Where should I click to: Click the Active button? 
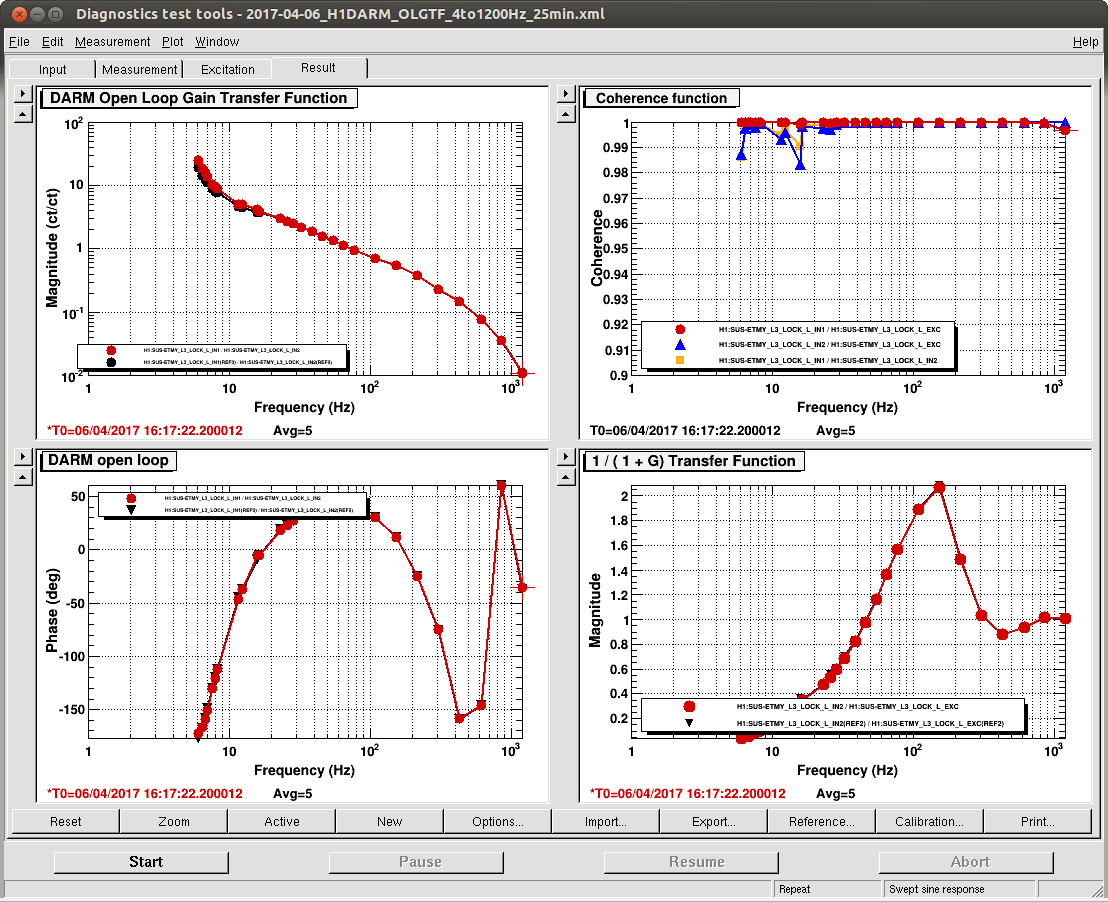[x=282, y=821]
